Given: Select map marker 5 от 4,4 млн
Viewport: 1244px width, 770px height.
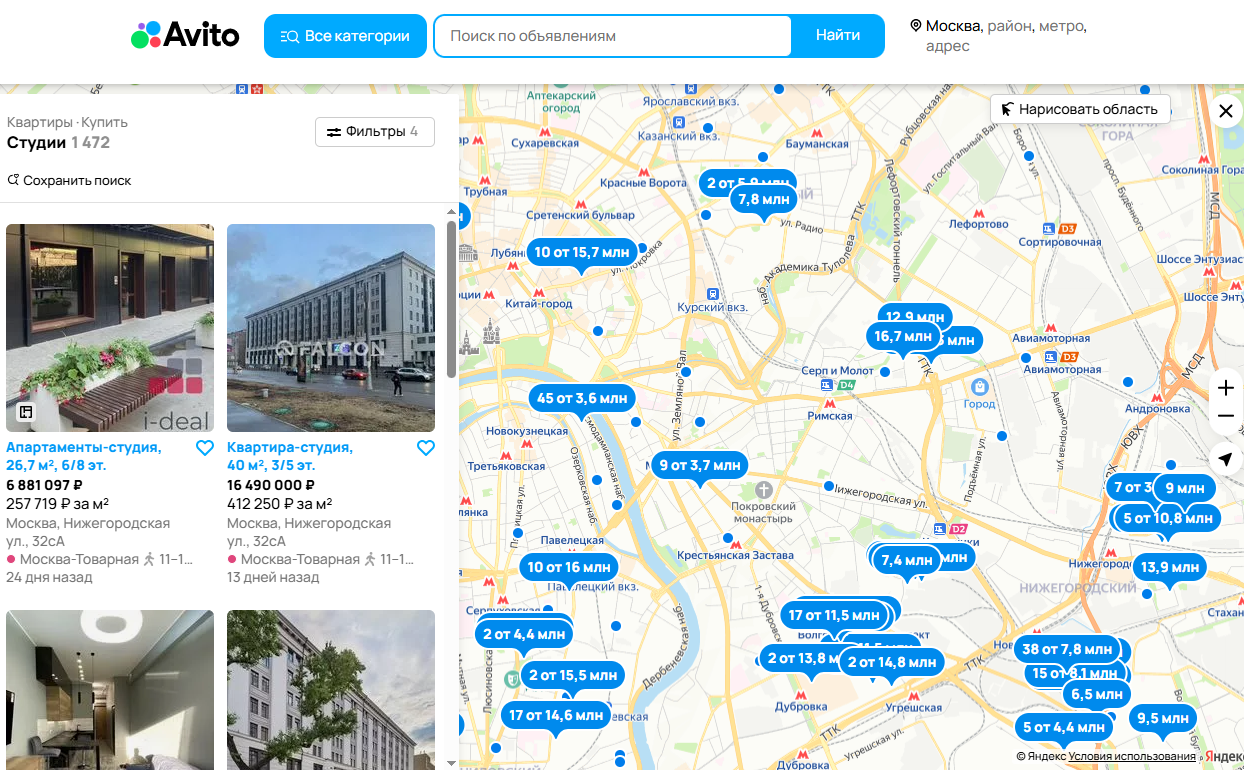Looking at the screenshot, I should [x=1064, y=728].
